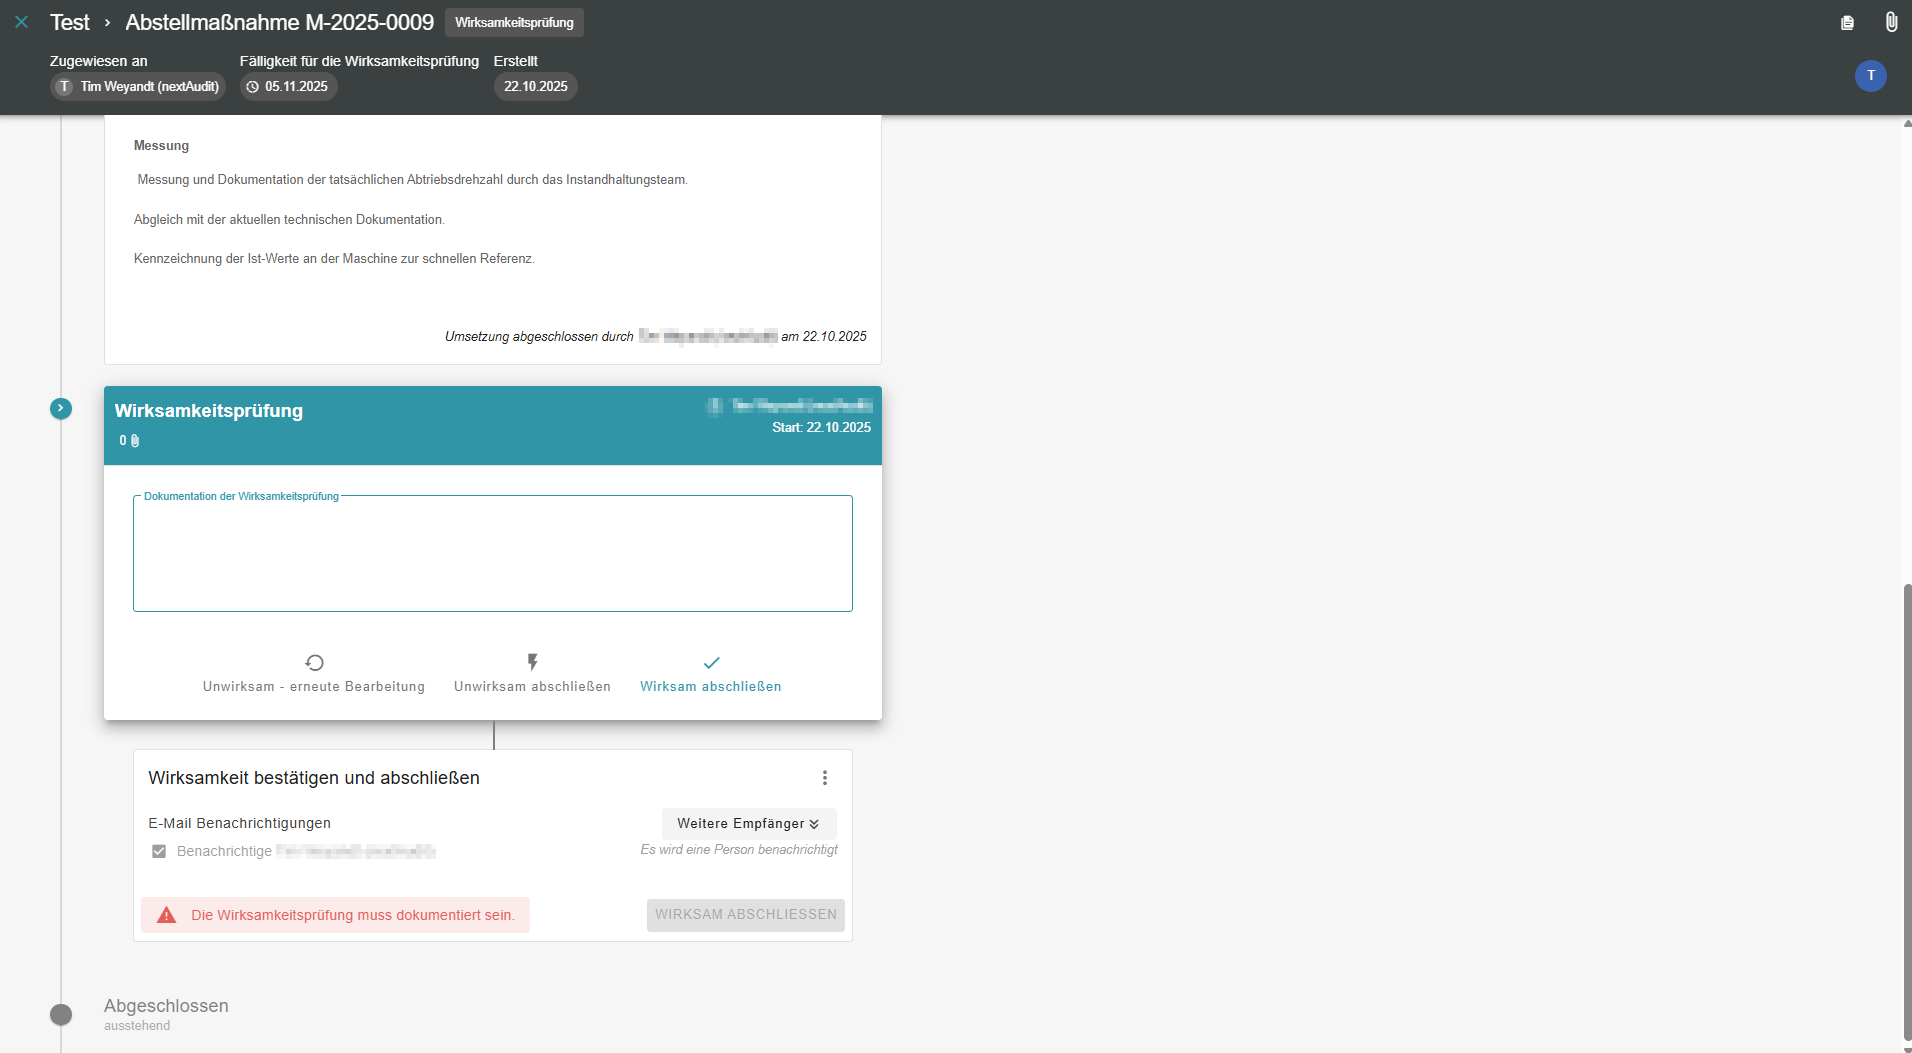This screenshot has width=1912, height=1053.
Task: Click the due date chip 05.11.2025
Action: [x=288, y=87]
